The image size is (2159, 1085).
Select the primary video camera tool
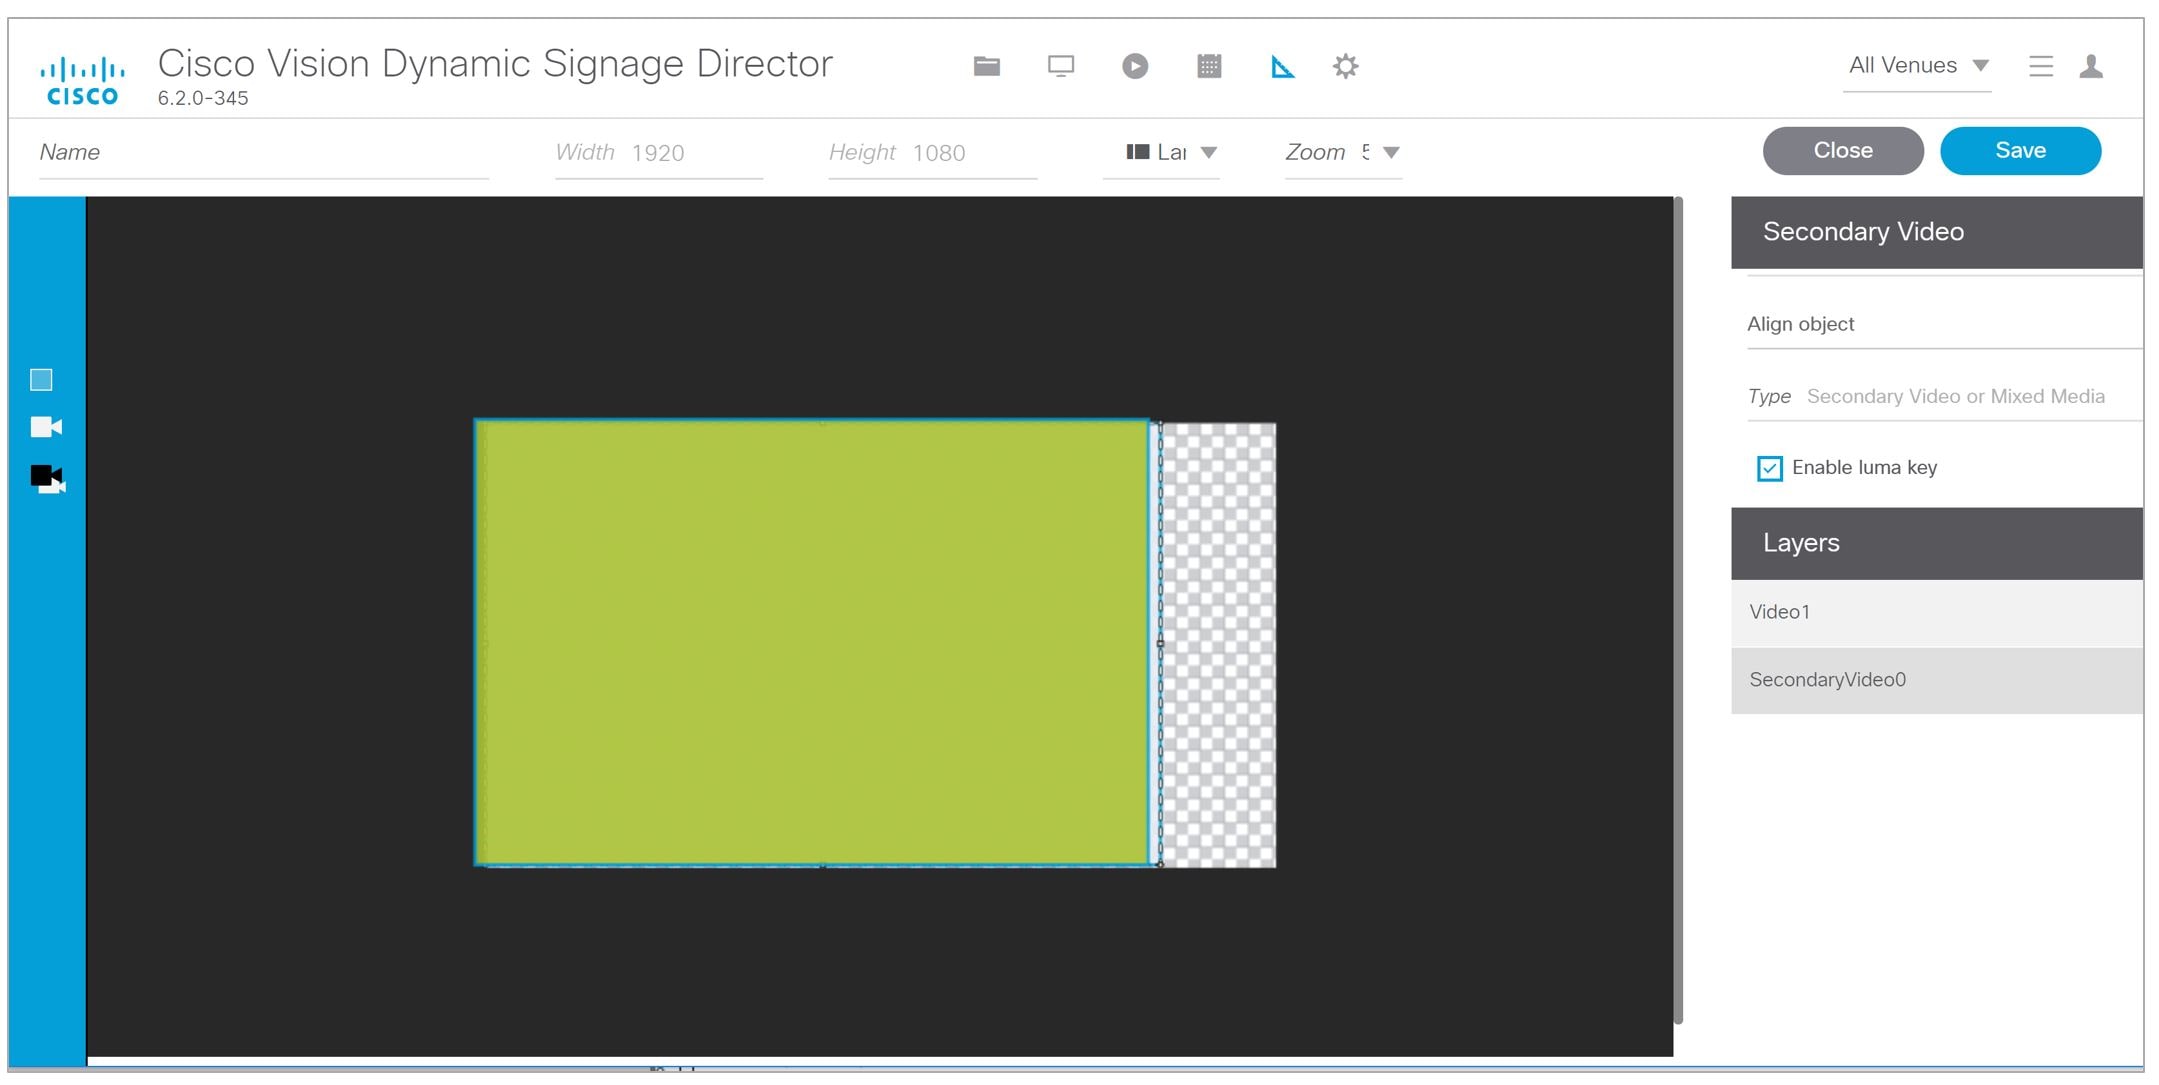(46, 427)
